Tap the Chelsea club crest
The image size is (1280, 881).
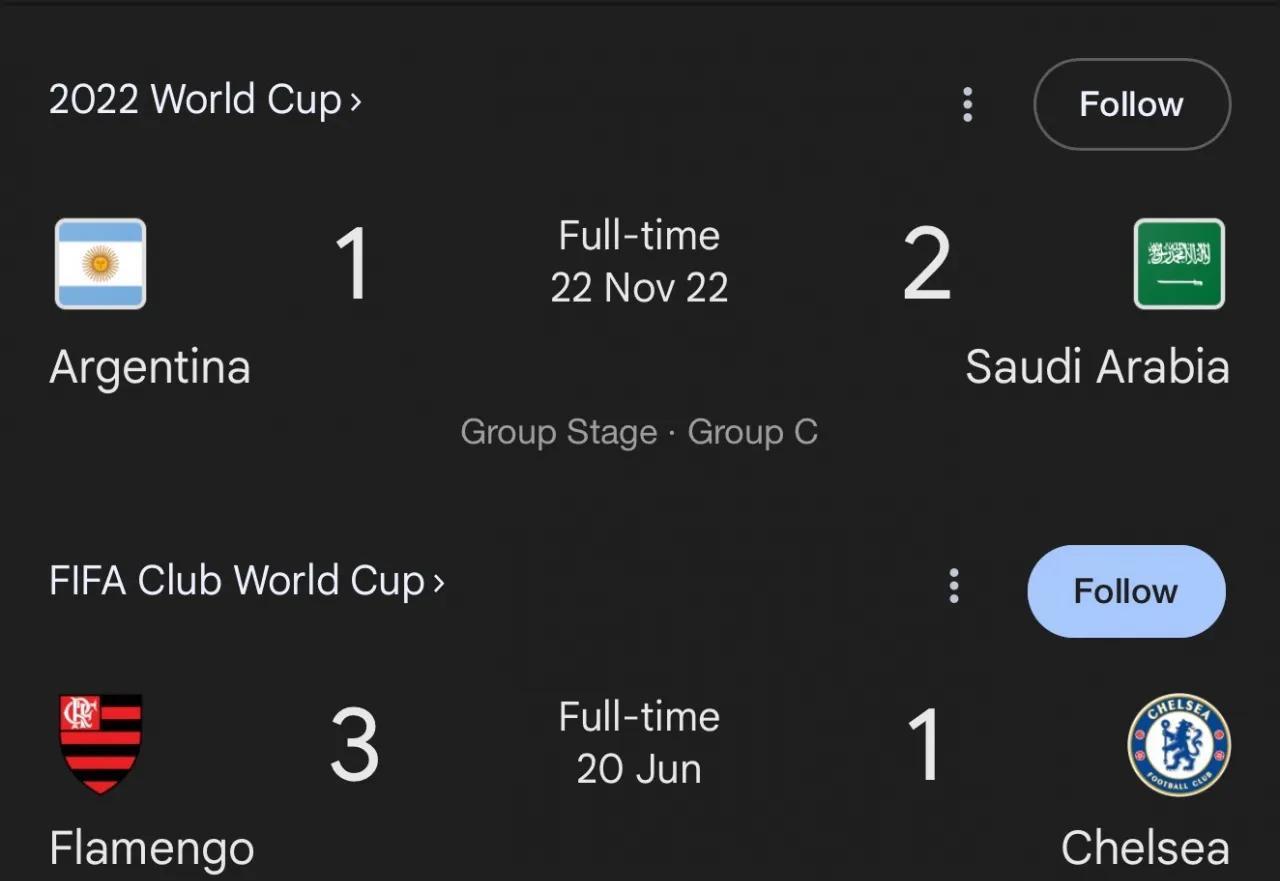[1179, 745]
